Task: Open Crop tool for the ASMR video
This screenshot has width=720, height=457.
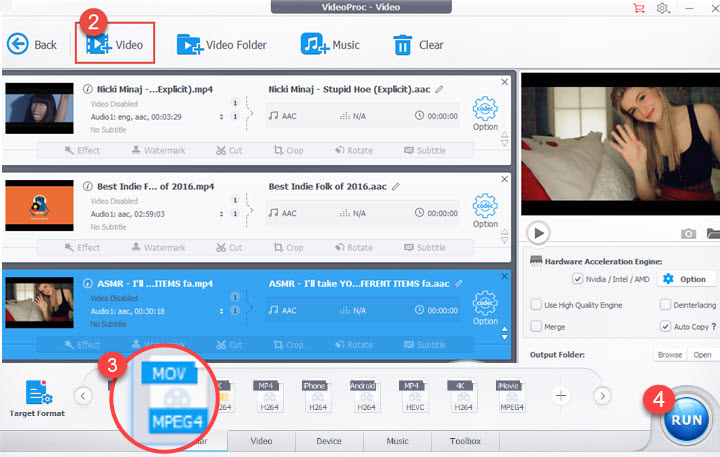Action: [x=288, y=344]
